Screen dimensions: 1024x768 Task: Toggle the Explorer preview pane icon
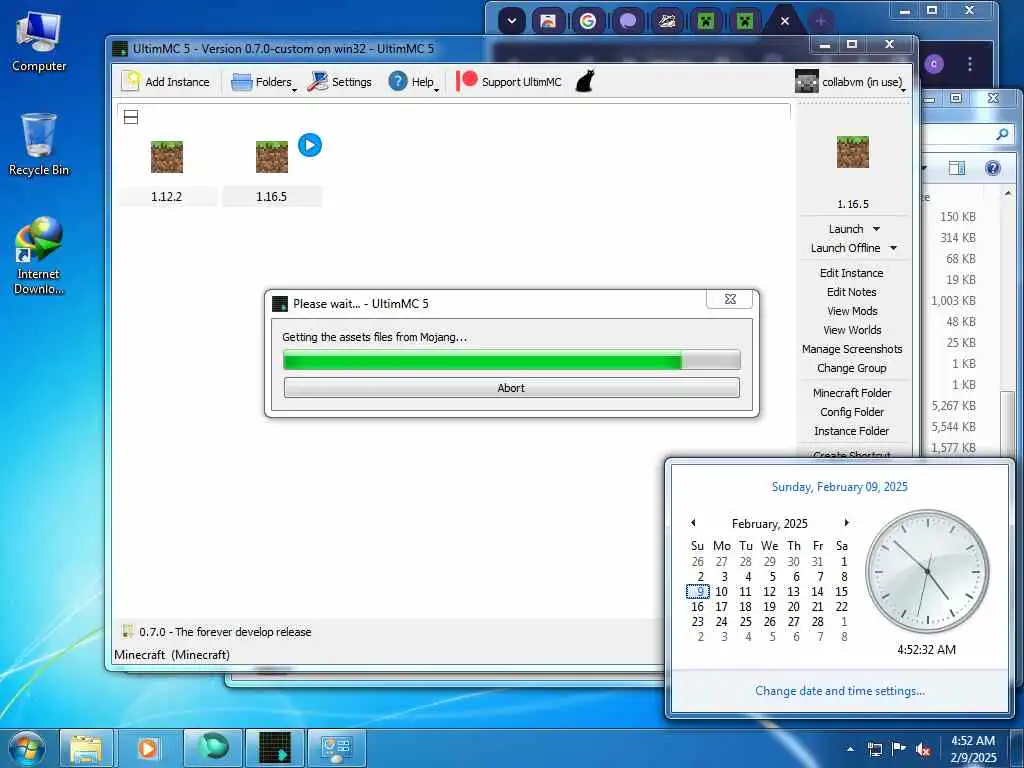tap(957, 168)
